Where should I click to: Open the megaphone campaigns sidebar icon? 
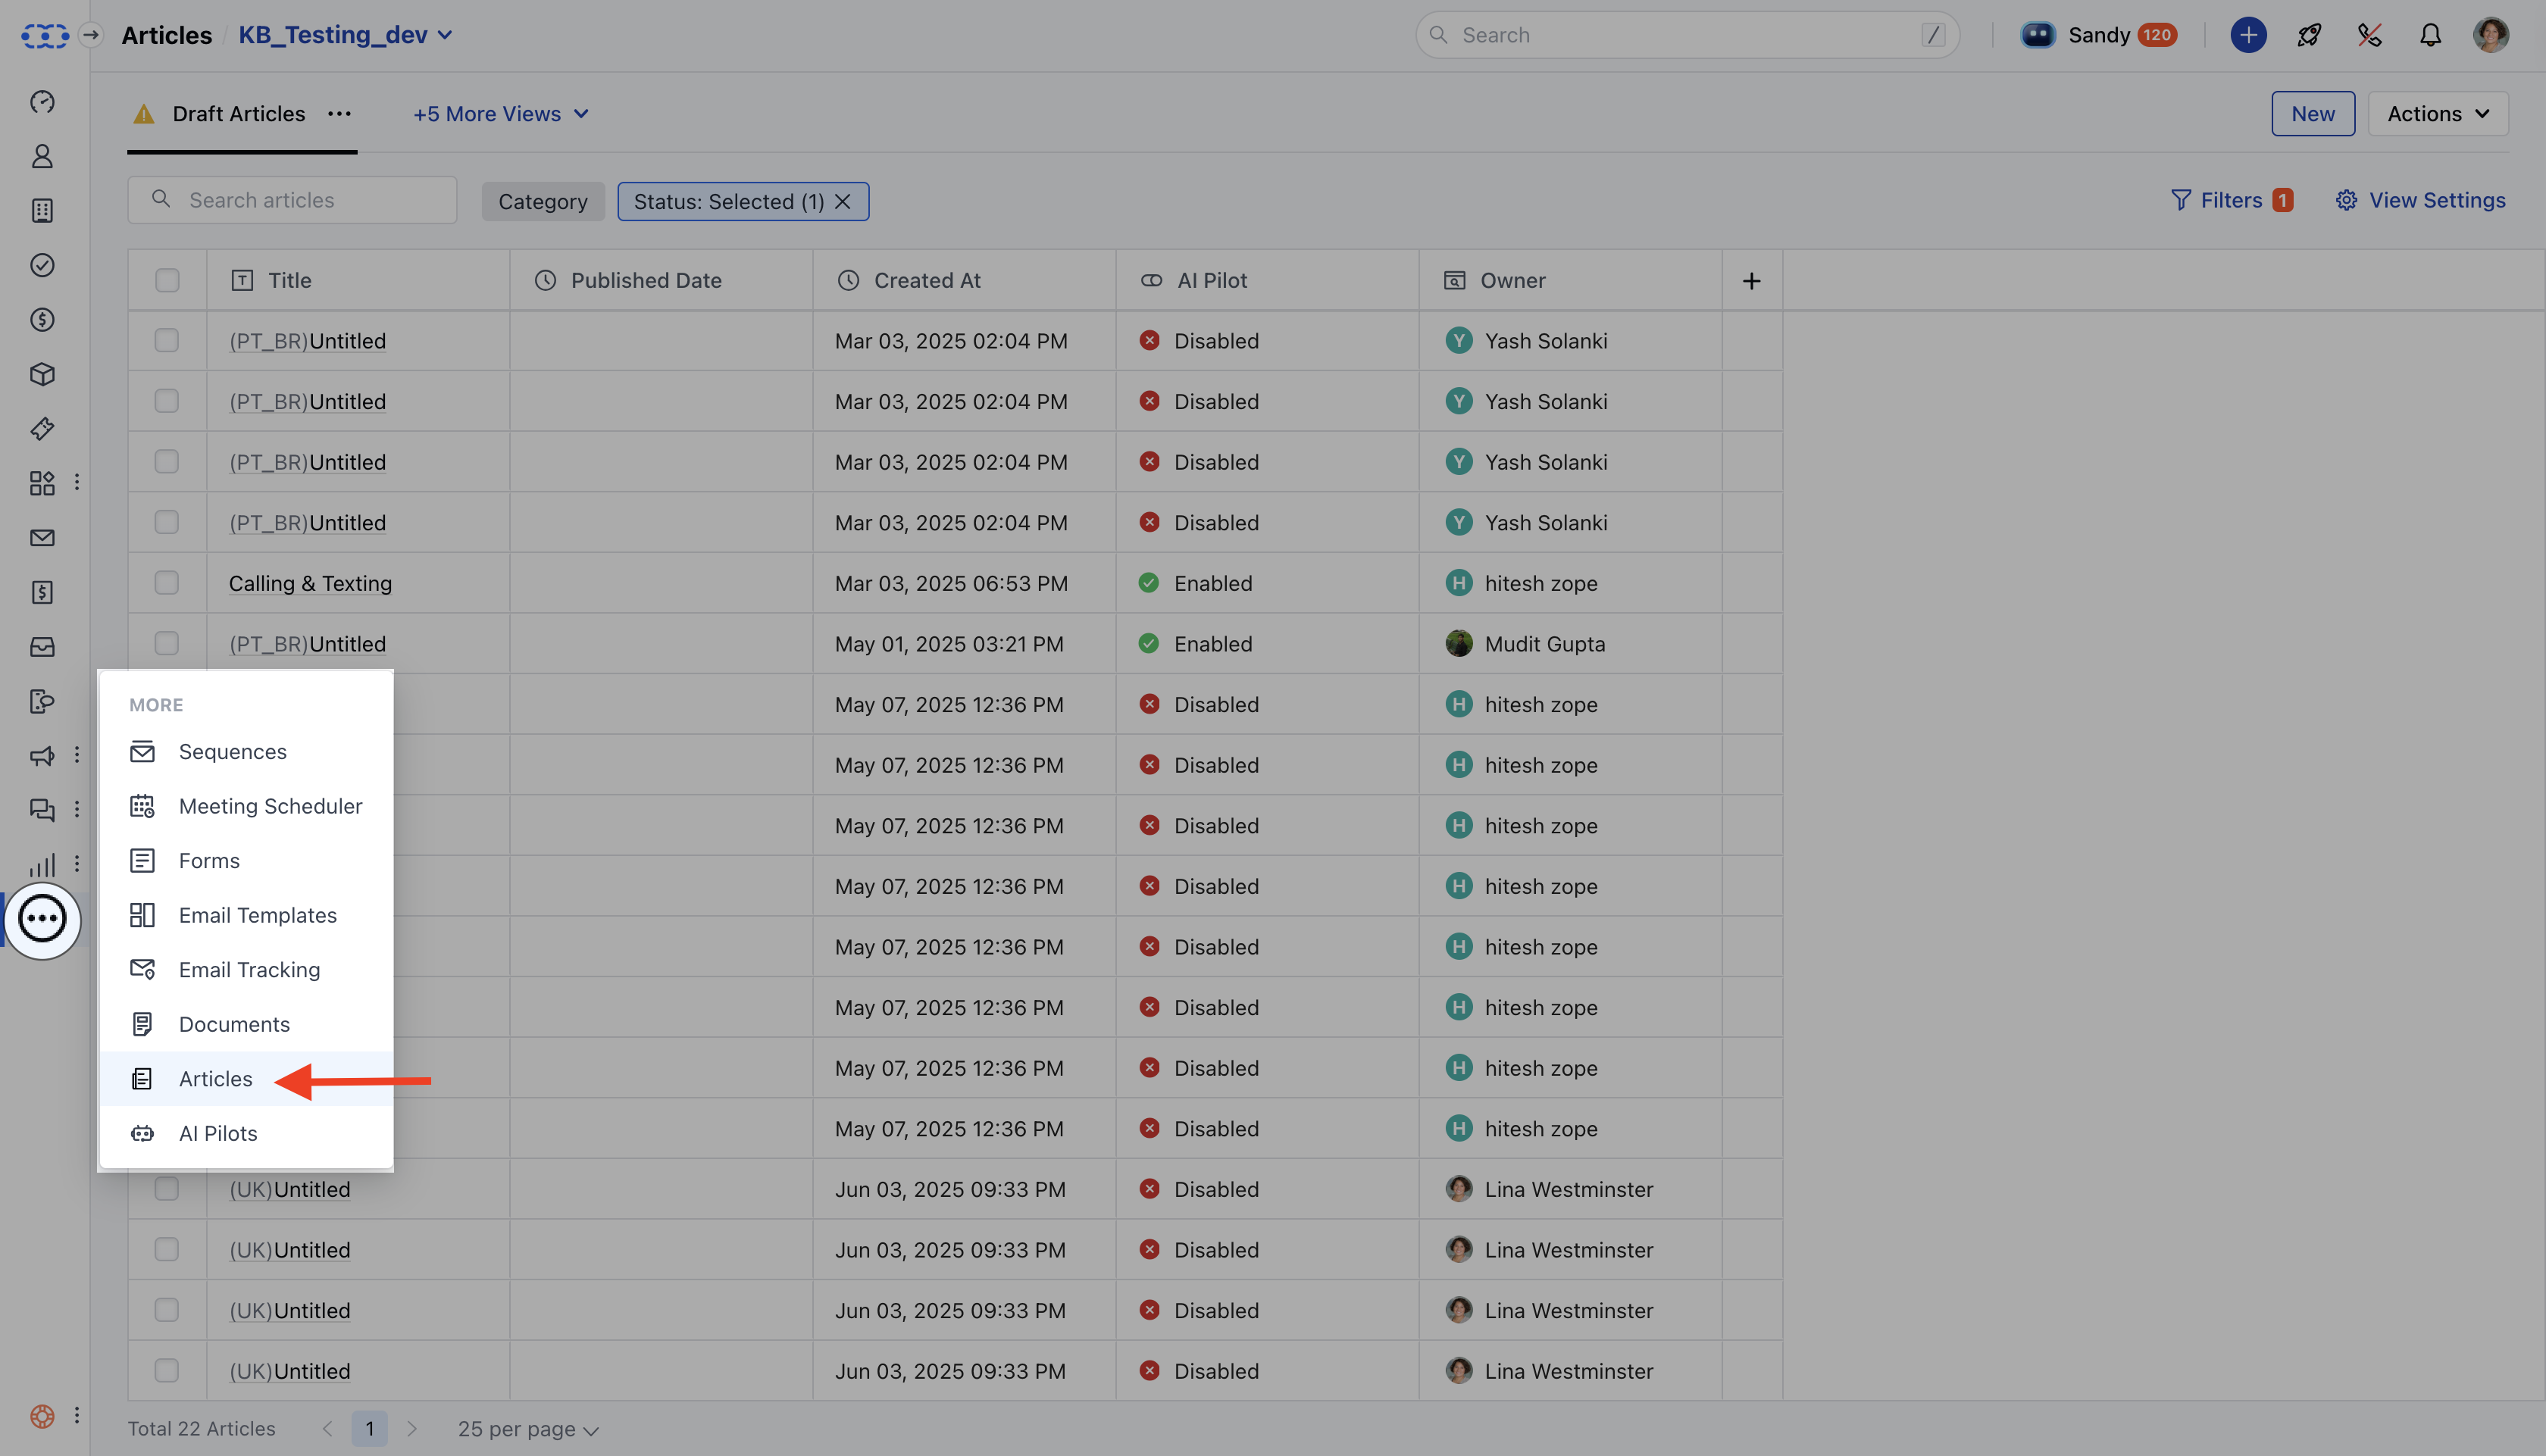click(42, 755)
